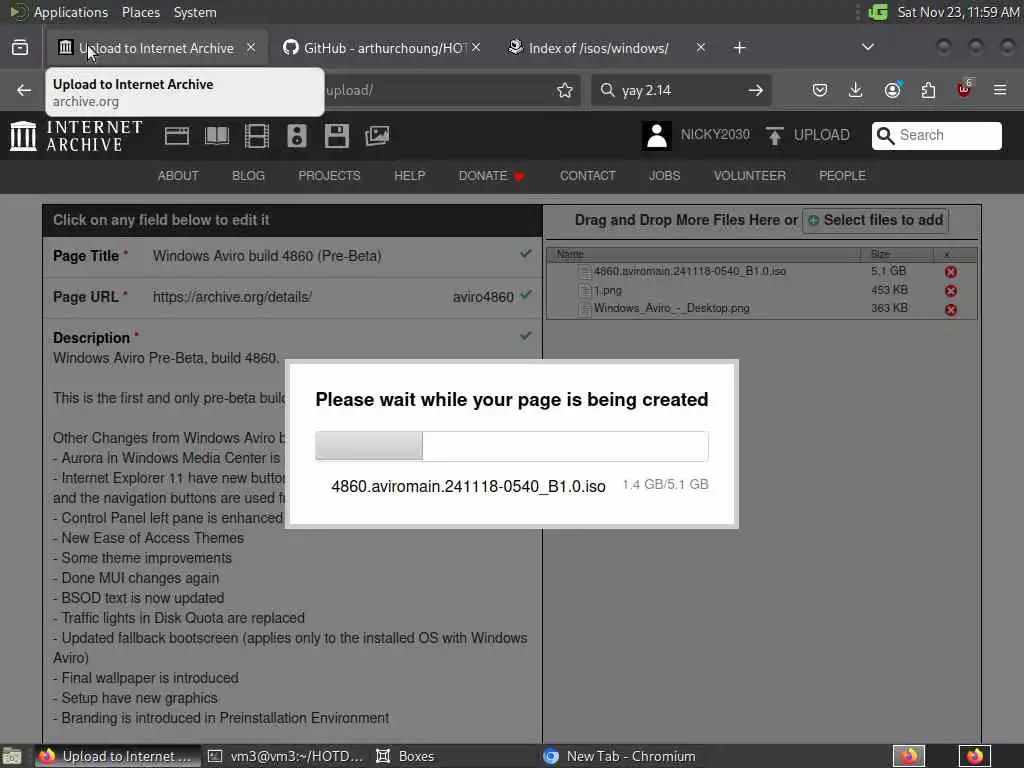Close the Upload to Internet Archive tab
This screenshot has width=1024, height=768.
(251, 48)
